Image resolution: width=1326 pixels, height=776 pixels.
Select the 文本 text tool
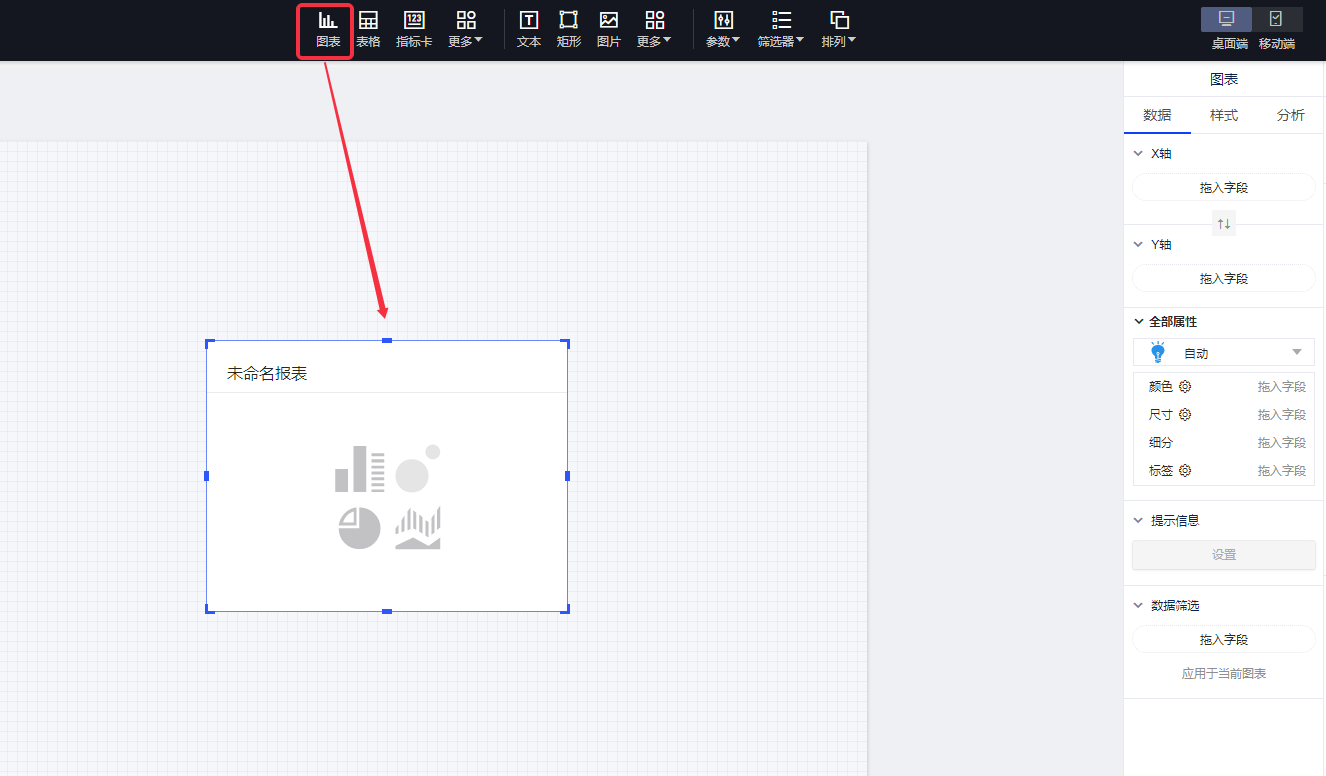pos(529,21)
